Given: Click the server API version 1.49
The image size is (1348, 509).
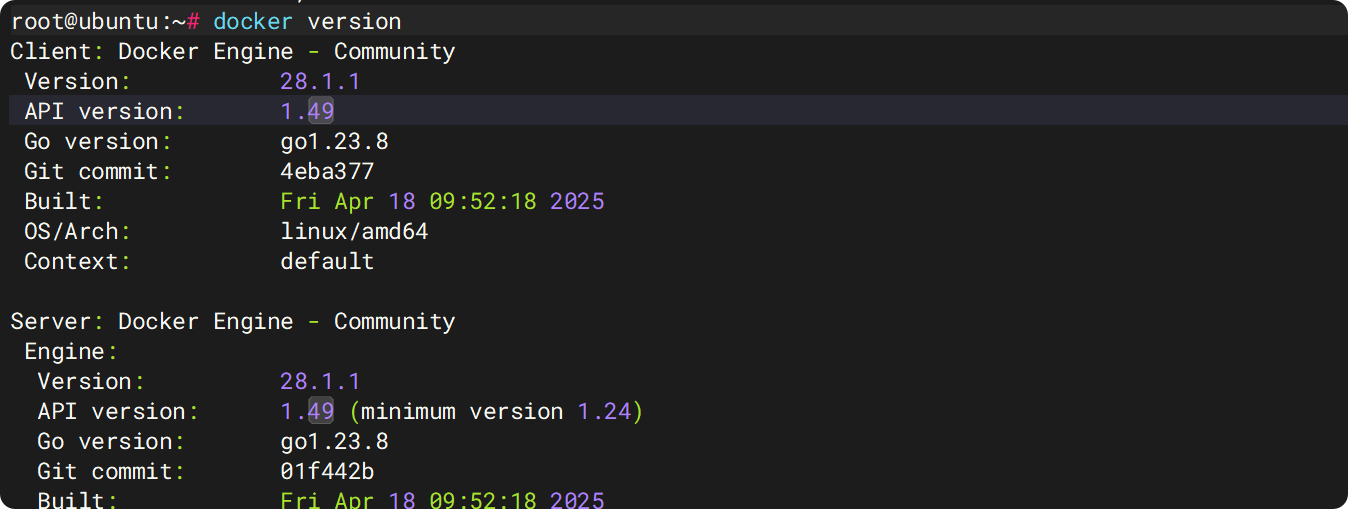Looking at the screenshot, I should point(307,411).
